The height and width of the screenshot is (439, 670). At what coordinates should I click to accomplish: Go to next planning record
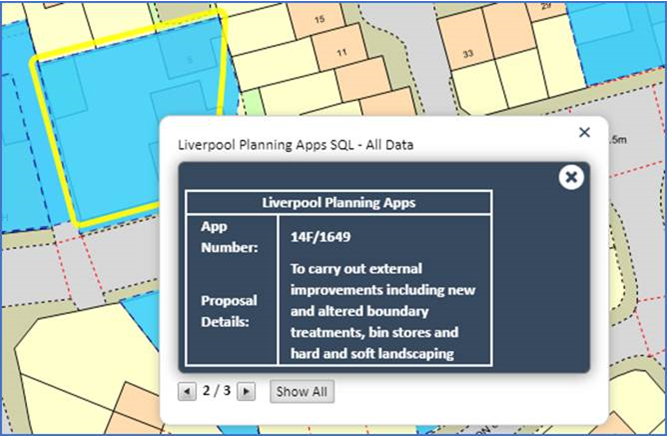point(246,391)
